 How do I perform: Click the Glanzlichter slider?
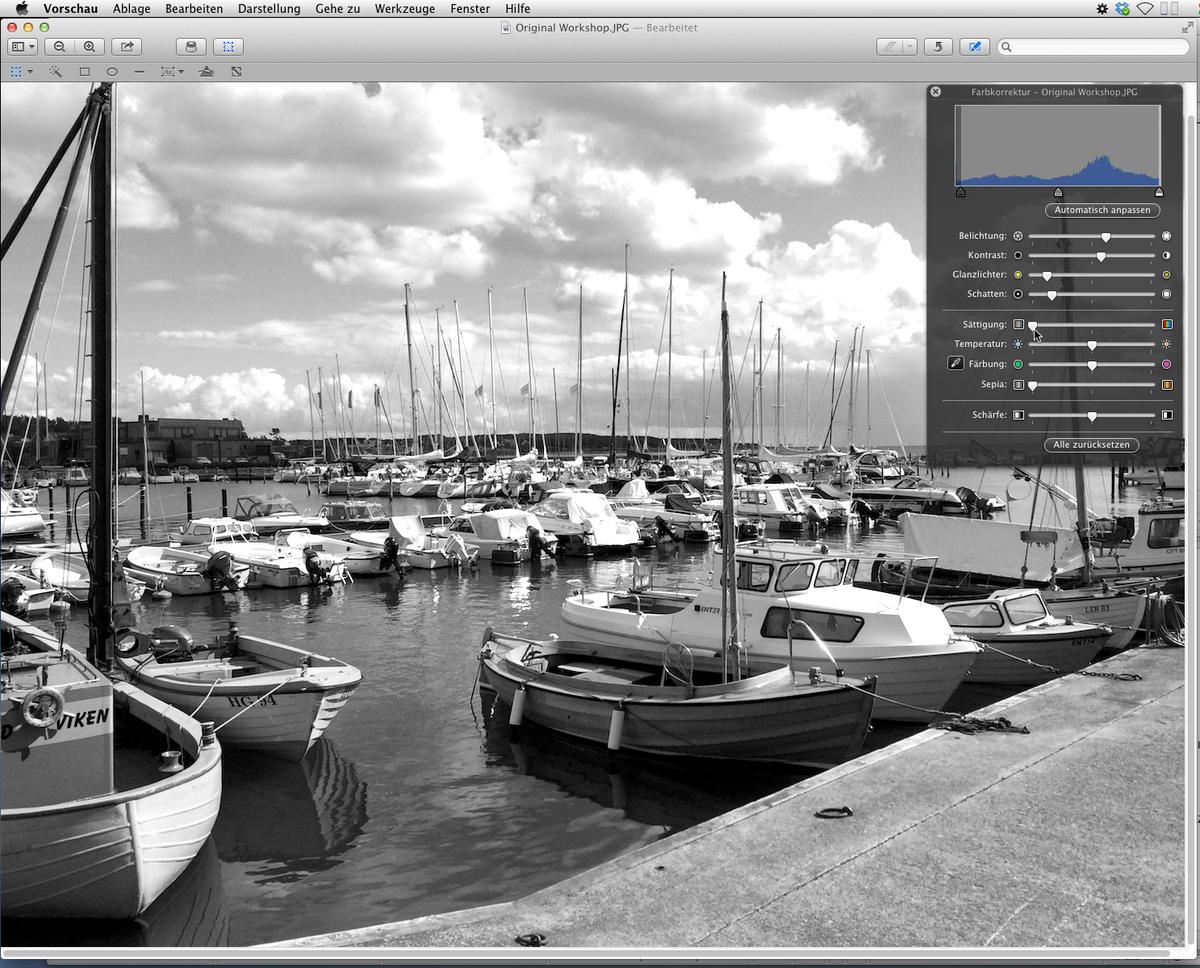click(x=1092, y=275)
